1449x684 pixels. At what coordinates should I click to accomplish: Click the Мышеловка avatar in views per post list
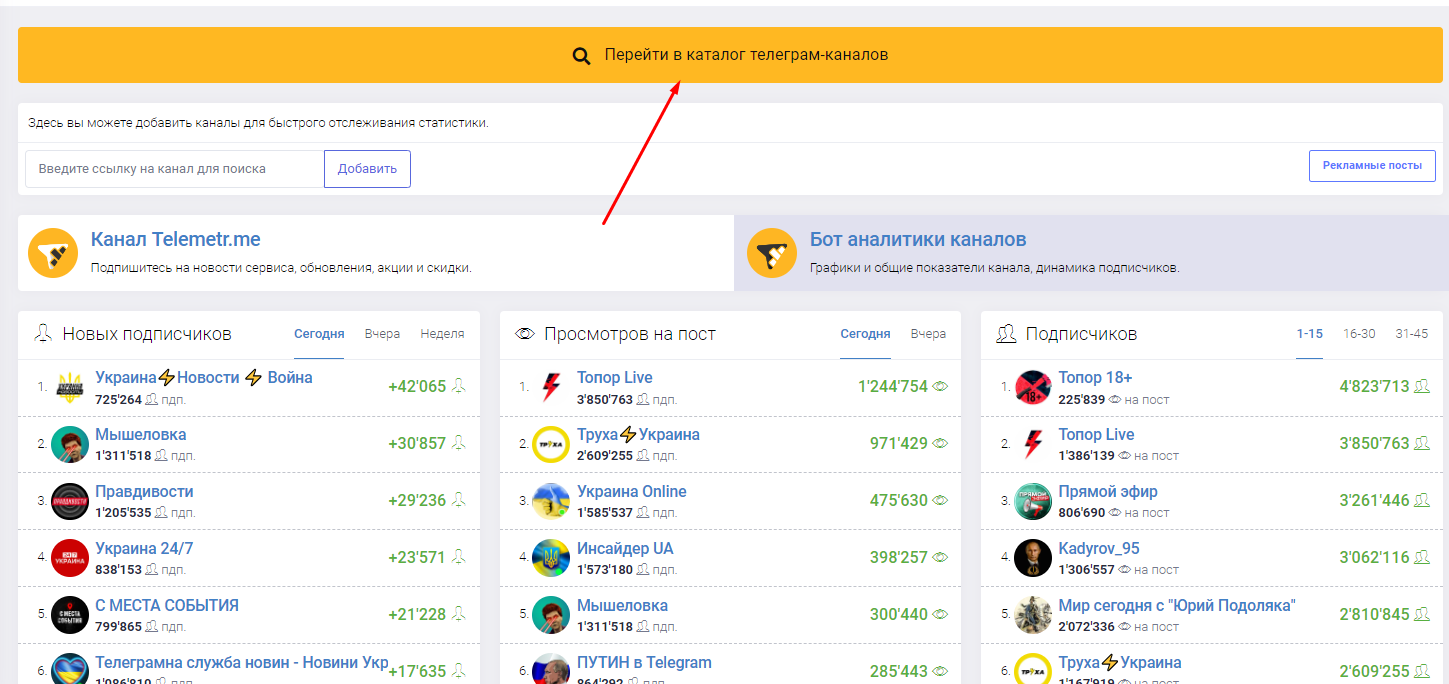pyautogui.click(x=551, y=615)
